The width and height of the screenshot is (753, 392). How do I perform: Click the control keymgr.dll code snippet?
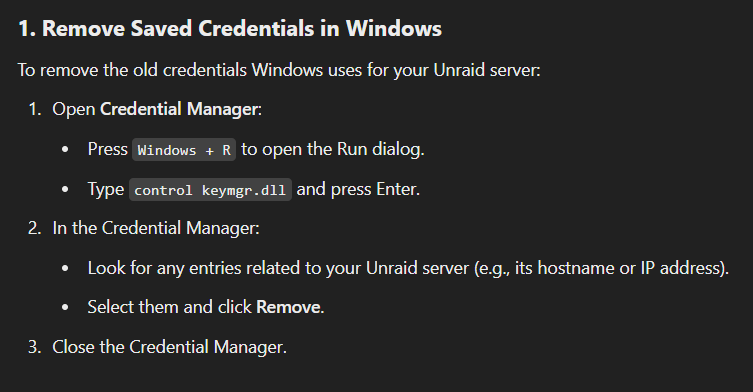pyautogui.click(x=210, y=190)
